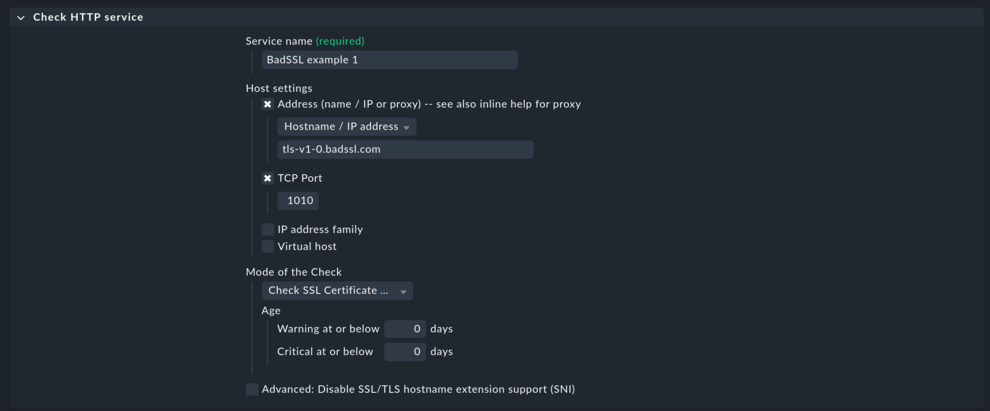990x411 pixels.
Task: Edit the Service name field
Action: click(389, 60)
